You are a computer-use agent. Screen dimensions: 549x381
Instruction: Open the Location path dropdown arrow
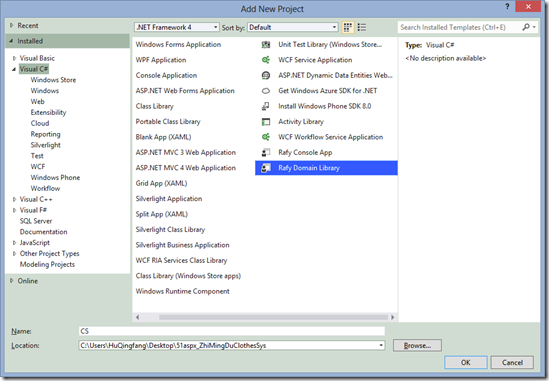point(381,345)
